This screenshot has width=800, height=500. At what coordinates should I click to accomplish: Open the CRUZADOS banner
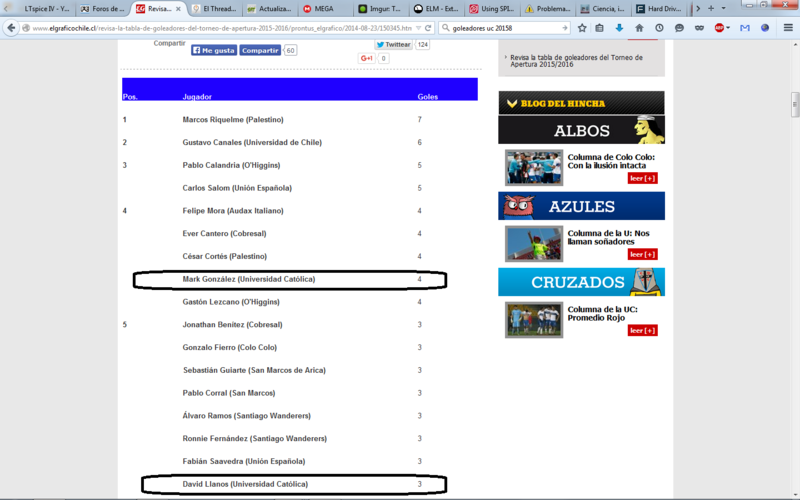(581, 282)
